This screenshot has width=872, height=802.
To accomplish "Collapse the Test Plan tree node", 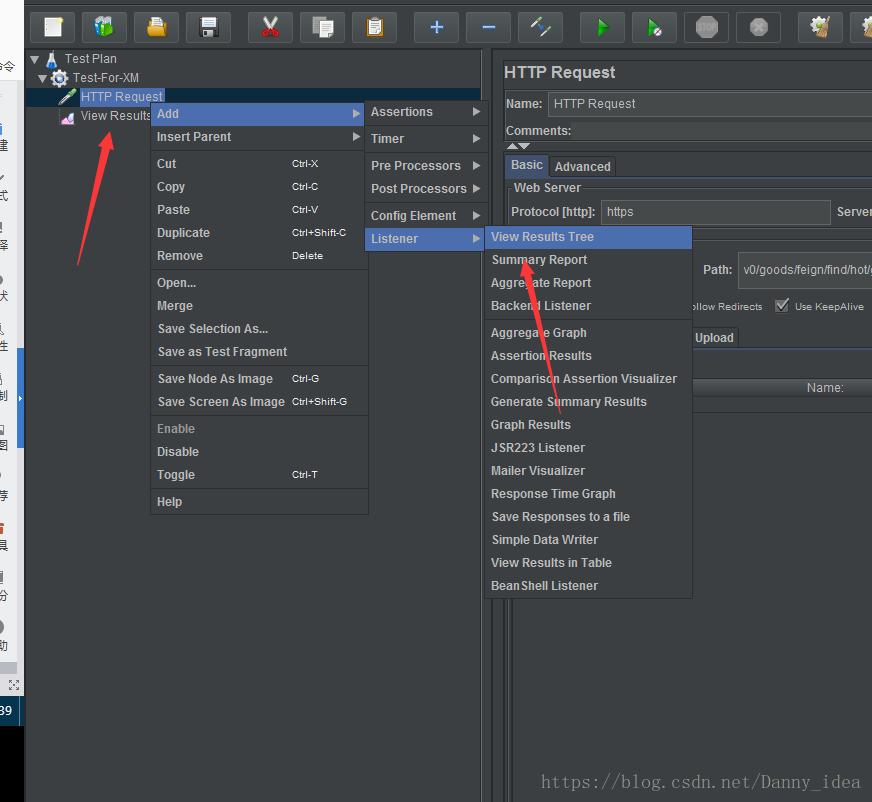I will 35,59.
